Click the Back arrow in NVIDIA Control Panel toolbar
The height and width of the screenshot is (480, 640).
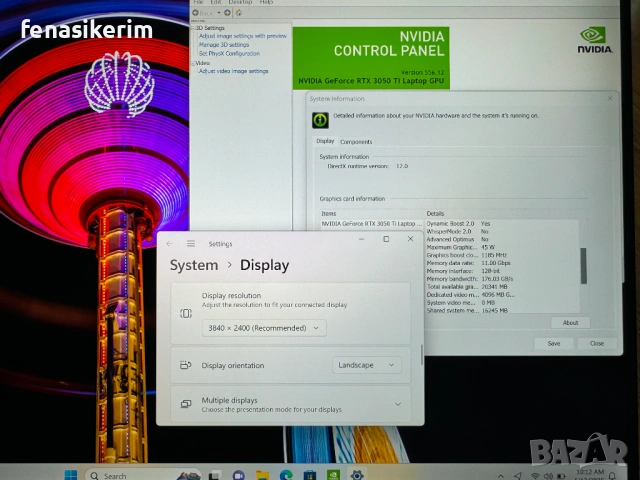pyautogui.click(x=196, y=13)
